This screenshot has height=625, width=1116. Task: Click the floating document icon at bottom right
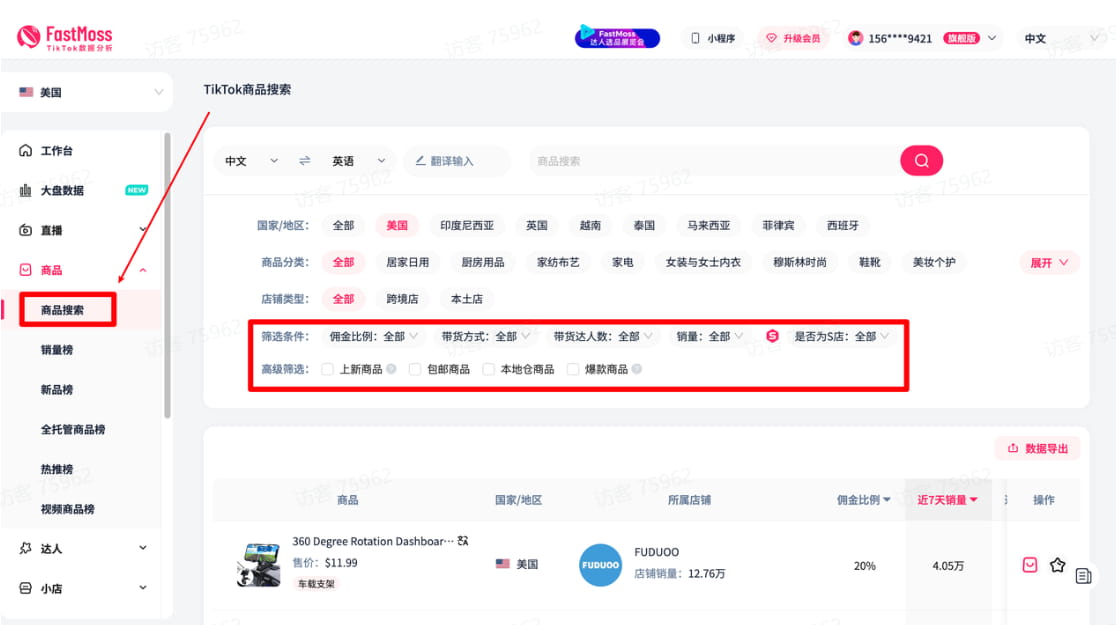coord(1083,576)
